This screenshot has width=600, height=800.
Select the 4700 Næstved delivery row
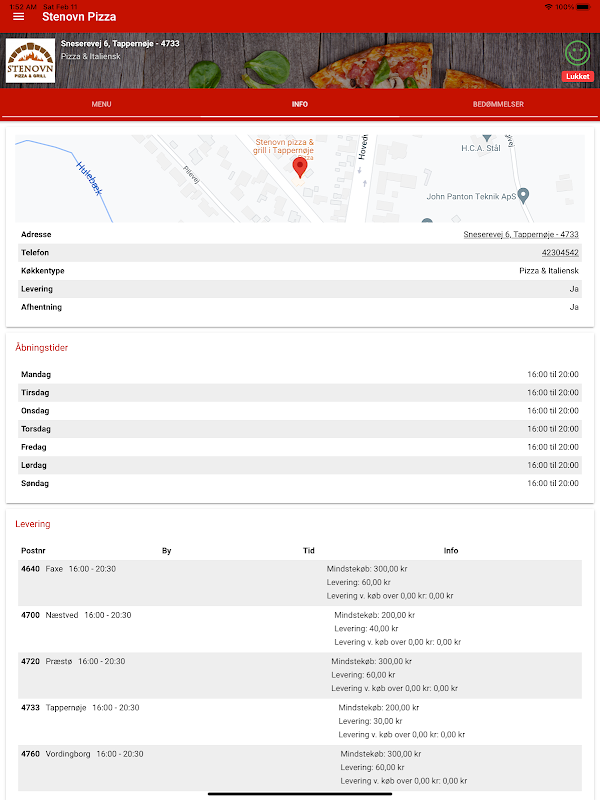300,629
